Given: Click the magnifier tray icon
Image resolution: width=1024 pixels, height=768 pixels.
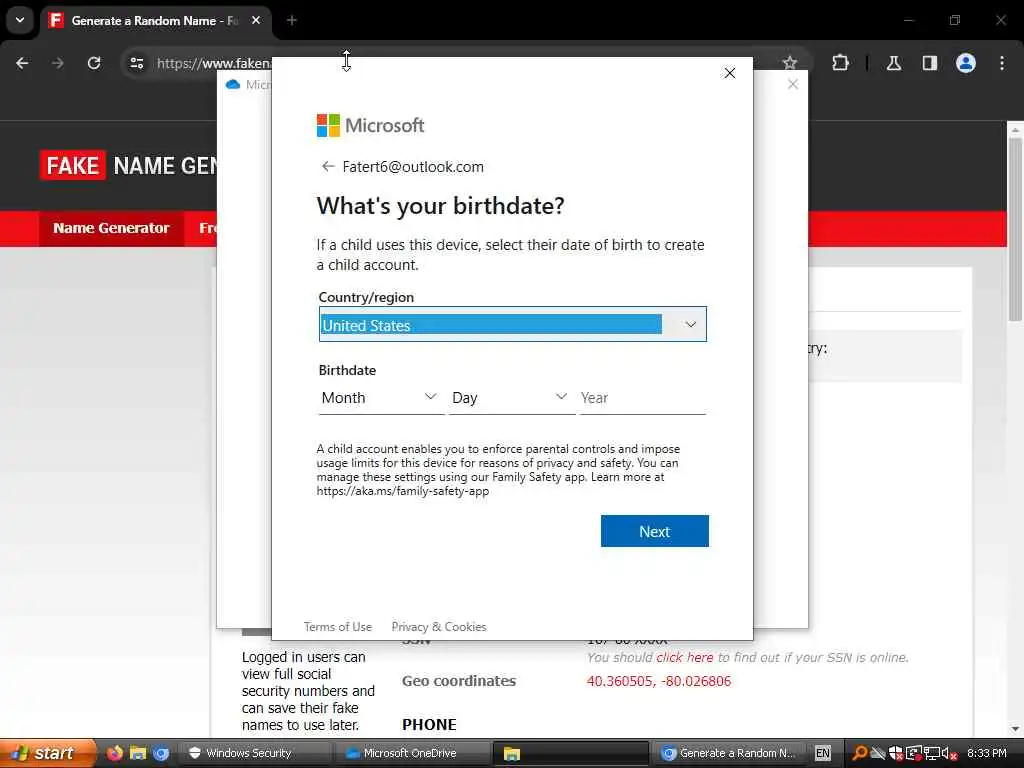Looking at the screenshot, I should 860,753.
